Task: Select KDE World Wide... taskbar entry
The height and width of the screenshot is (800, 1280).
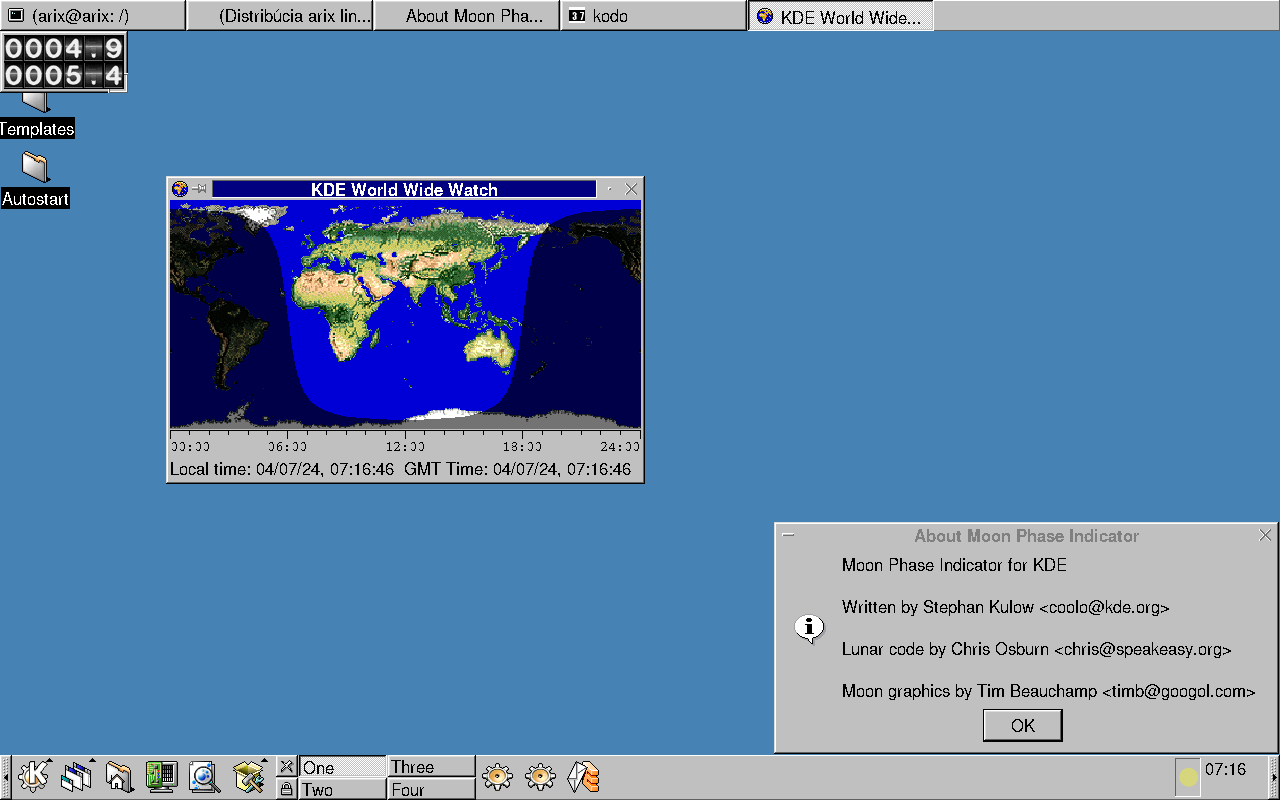Action: coord(841,16)
